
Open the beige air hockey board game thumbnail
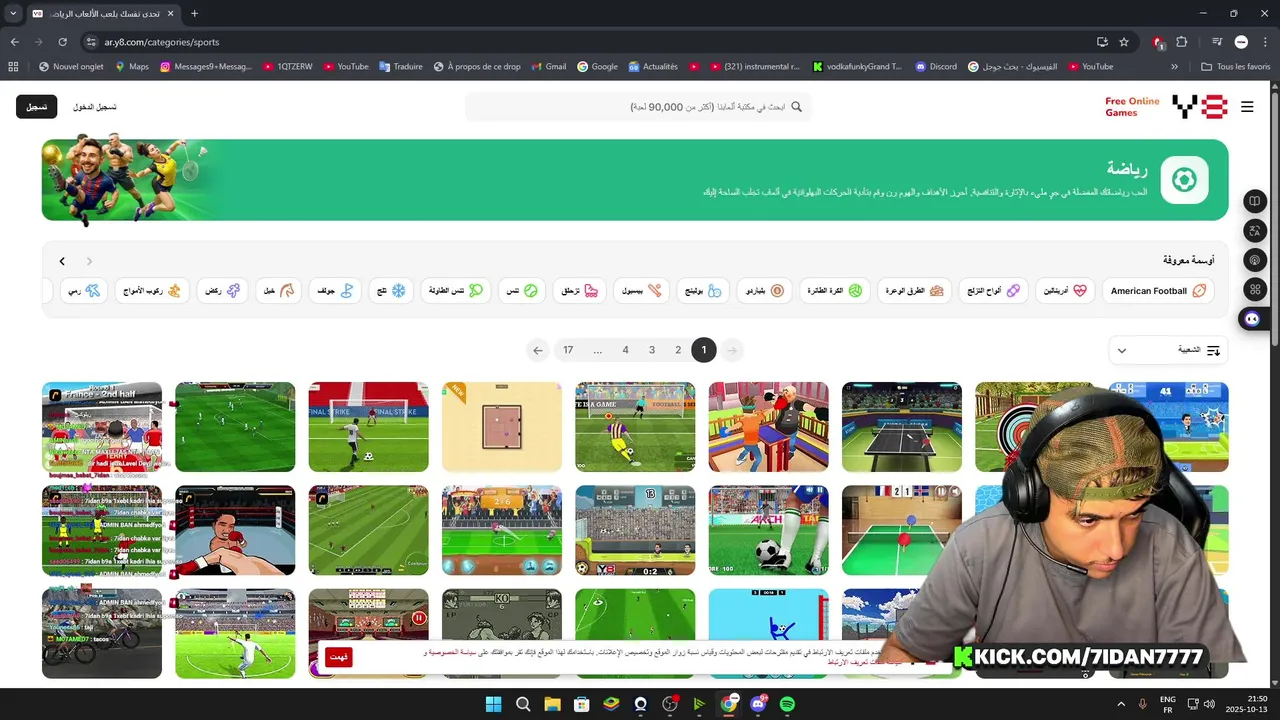(502, 427)
